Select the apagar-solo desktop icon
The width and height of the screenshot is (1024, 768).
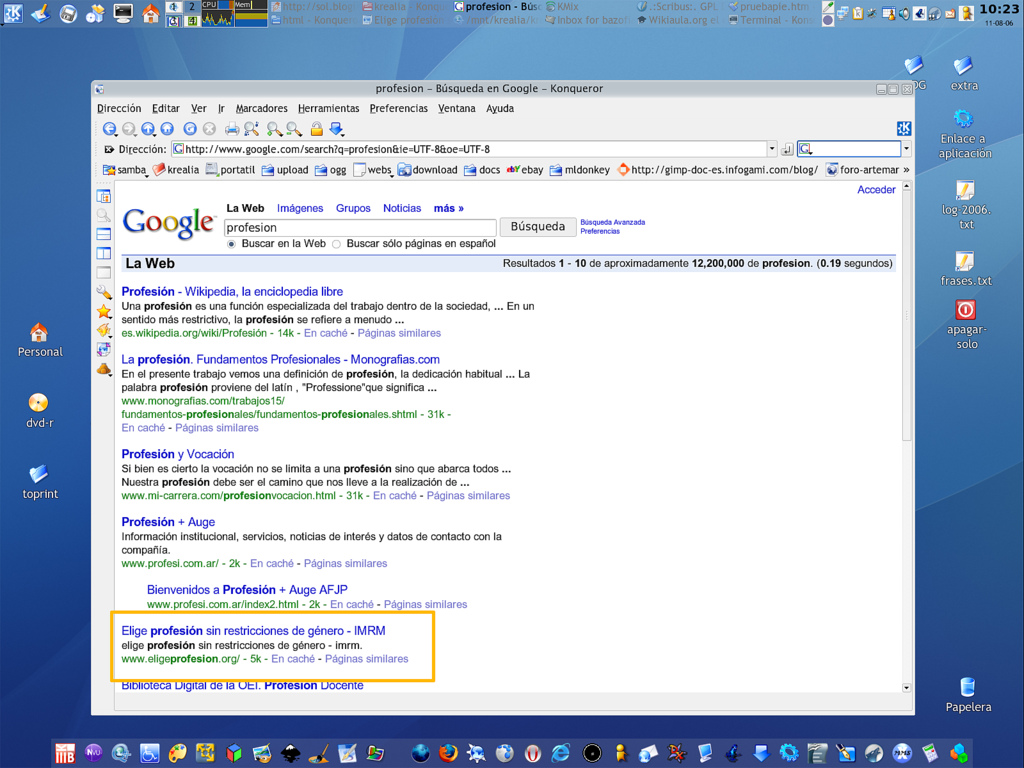(966, 325)
